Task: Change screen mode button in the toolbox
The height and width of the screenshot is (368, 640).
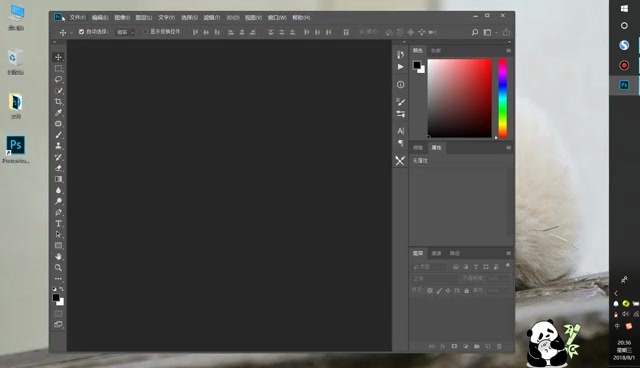Action: [x=58, y=325]
